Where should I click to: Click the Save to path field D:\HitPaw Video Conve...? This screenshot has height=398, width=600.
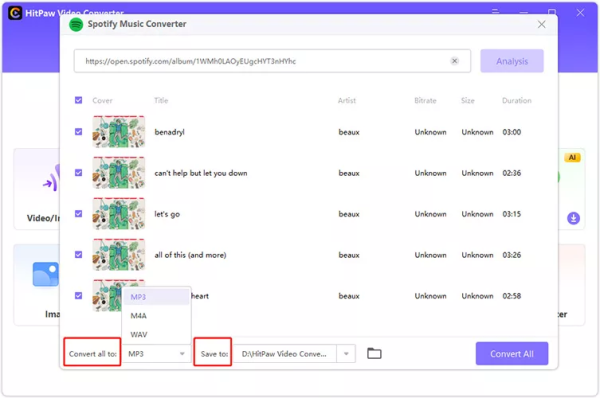(x=285, y=354)
